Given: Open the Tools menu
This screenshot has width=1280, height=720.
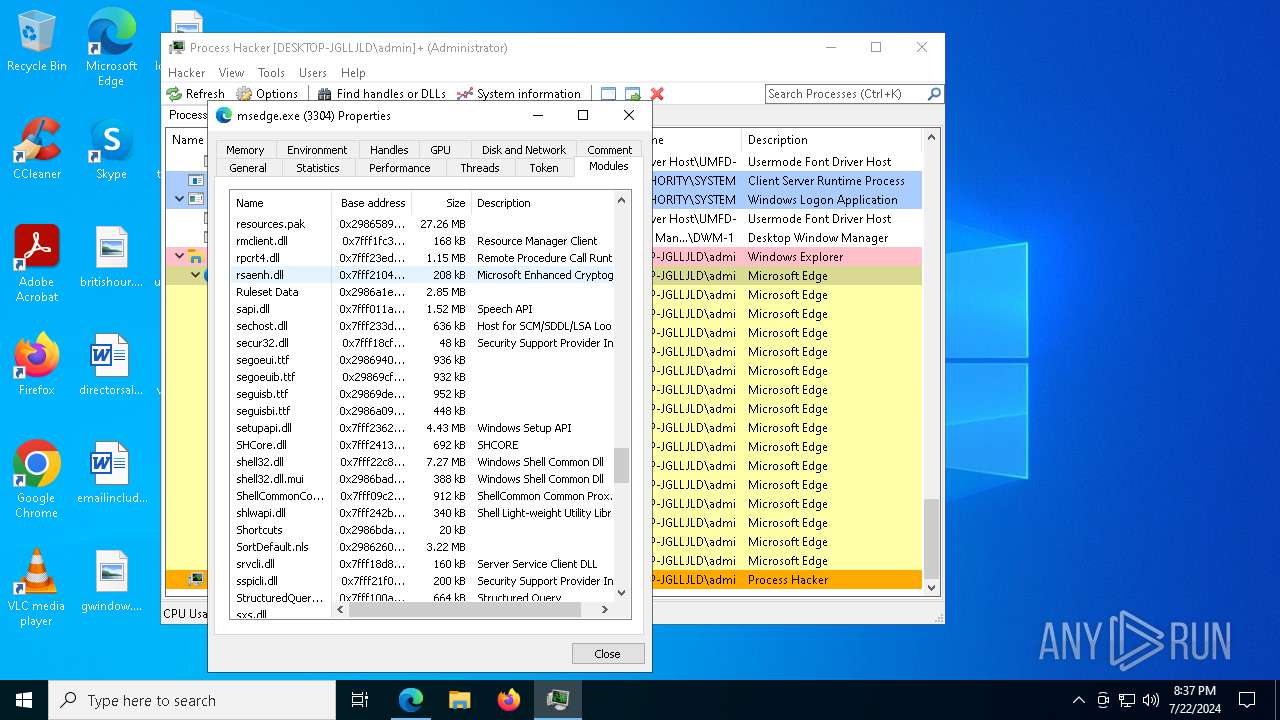Looking at the screenshot, I should (271, 73).
